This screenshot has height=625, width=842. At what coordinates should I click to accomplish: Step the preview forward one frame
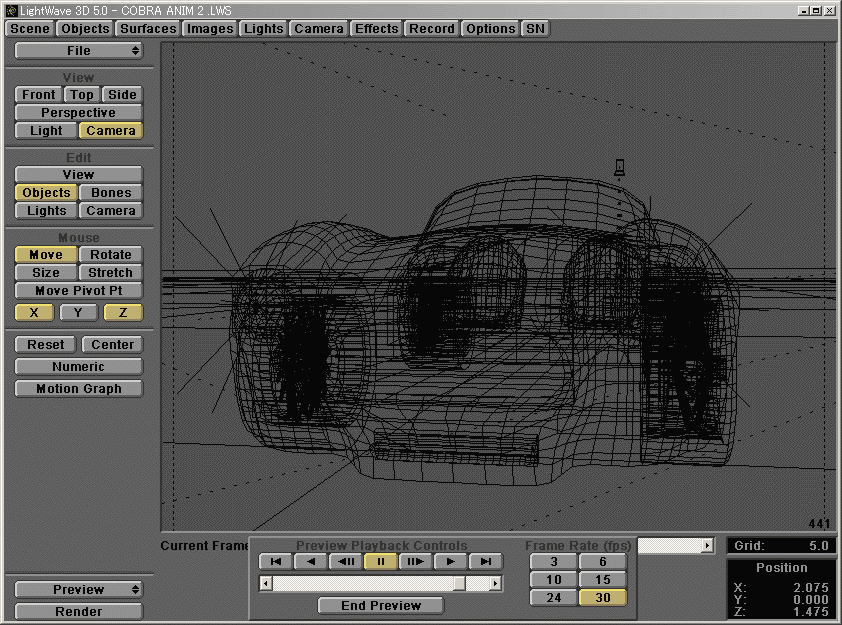point(415,561)
